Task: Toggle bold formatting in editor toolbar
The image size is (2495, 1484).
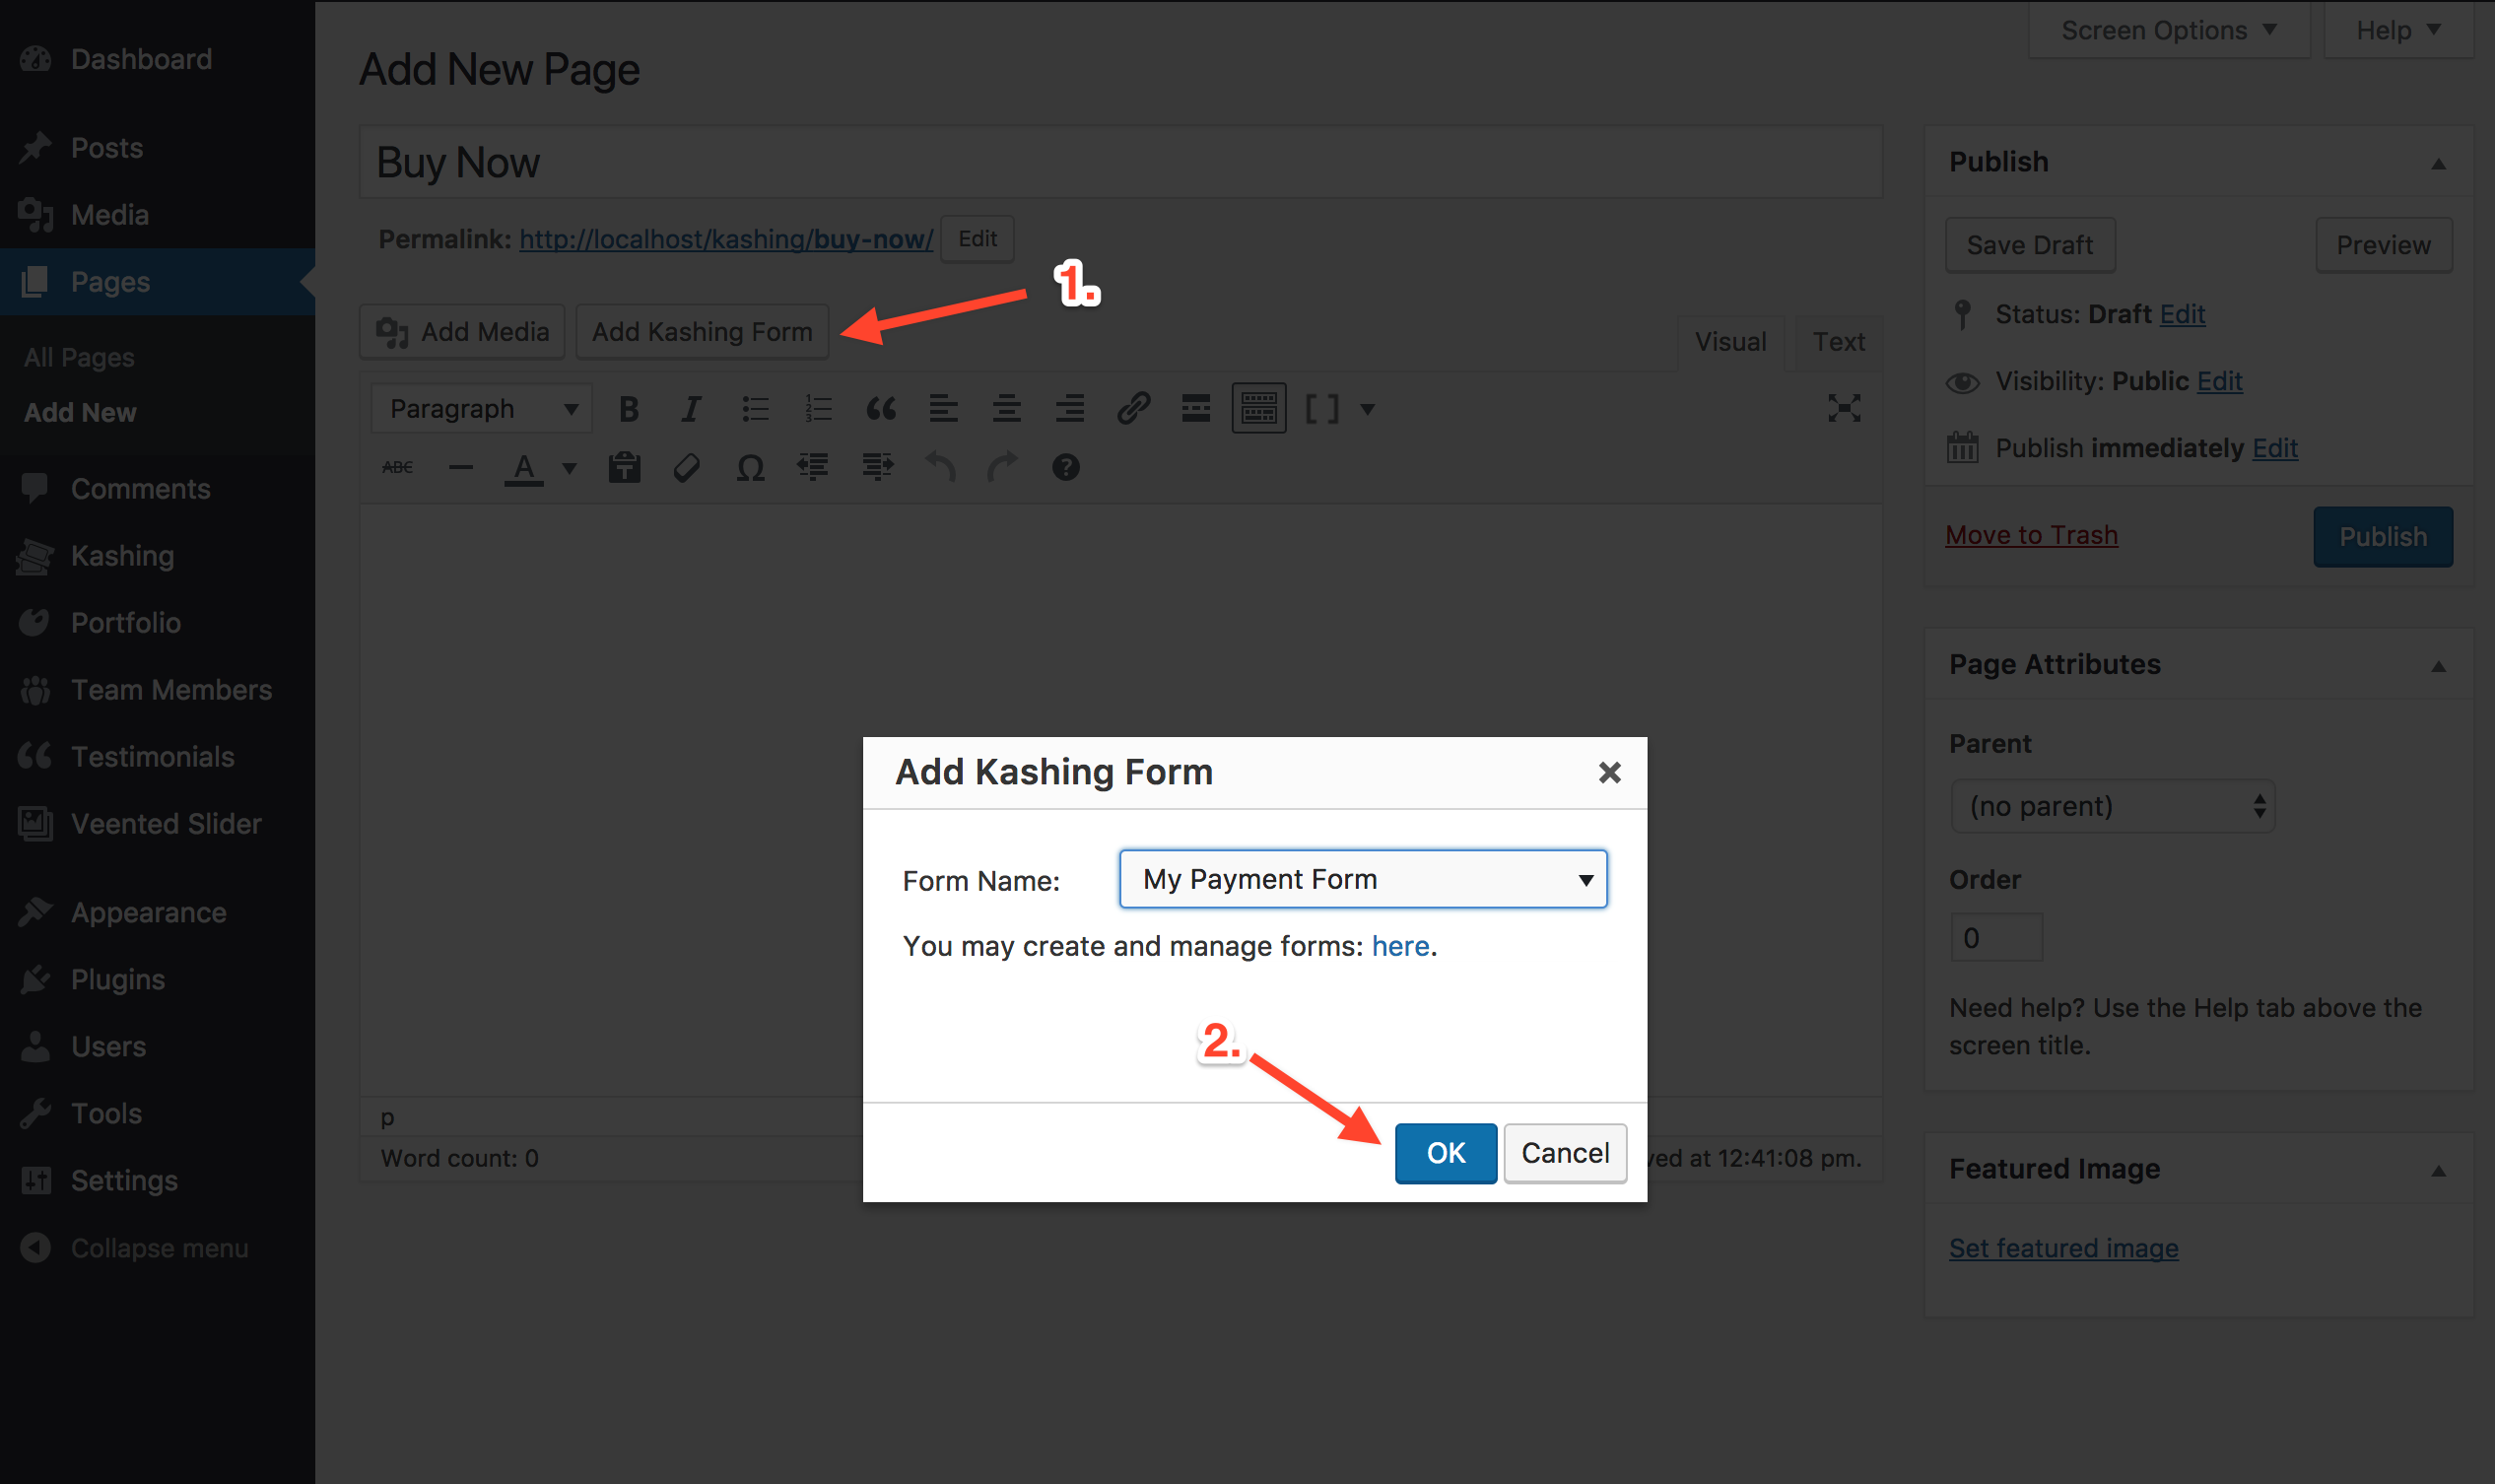Action: 628,409
